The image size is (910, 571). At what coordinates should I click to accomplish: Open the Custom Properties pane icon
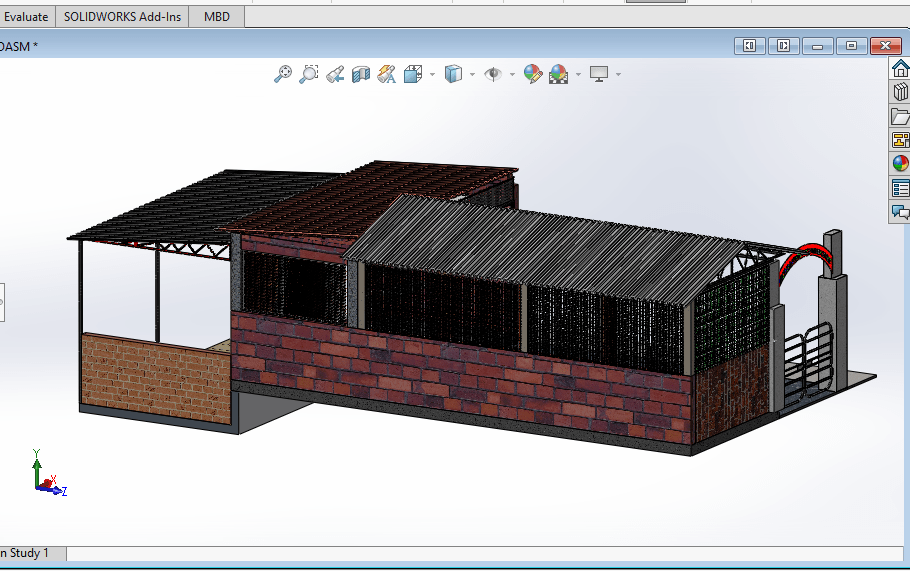pos(900,188)
